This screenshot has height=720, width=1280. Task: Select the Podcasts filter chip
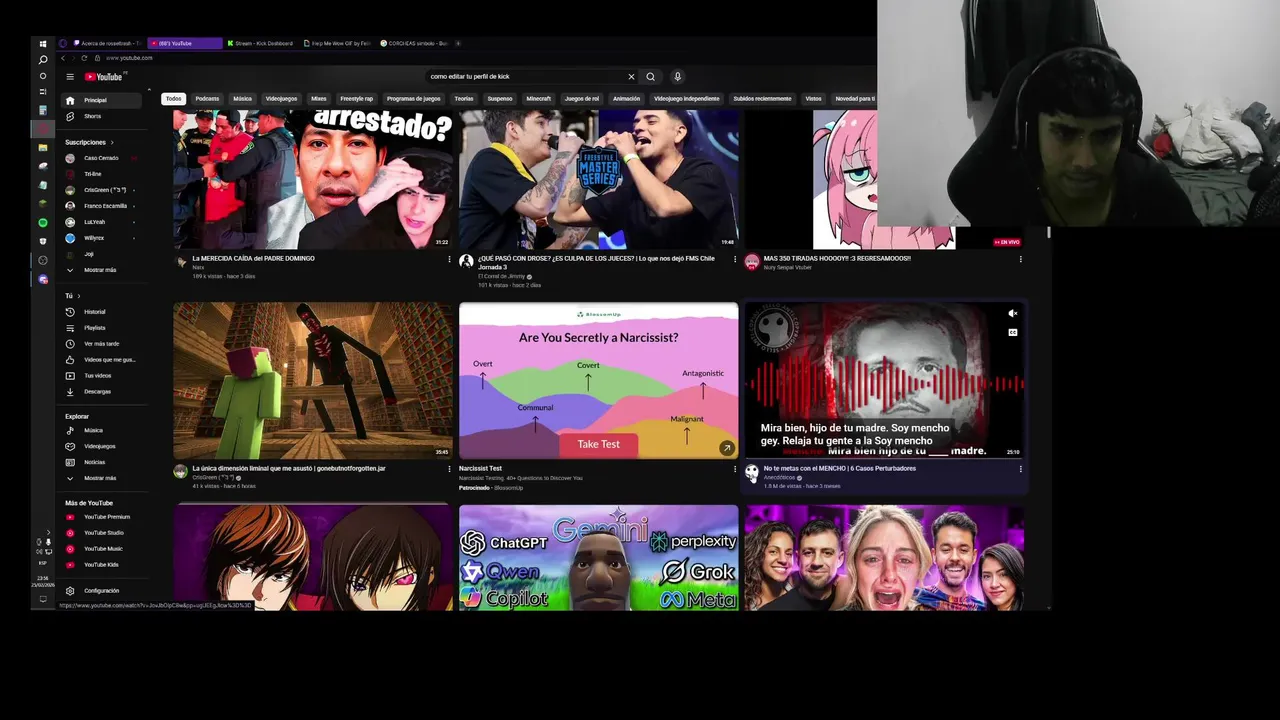point(207,99)
